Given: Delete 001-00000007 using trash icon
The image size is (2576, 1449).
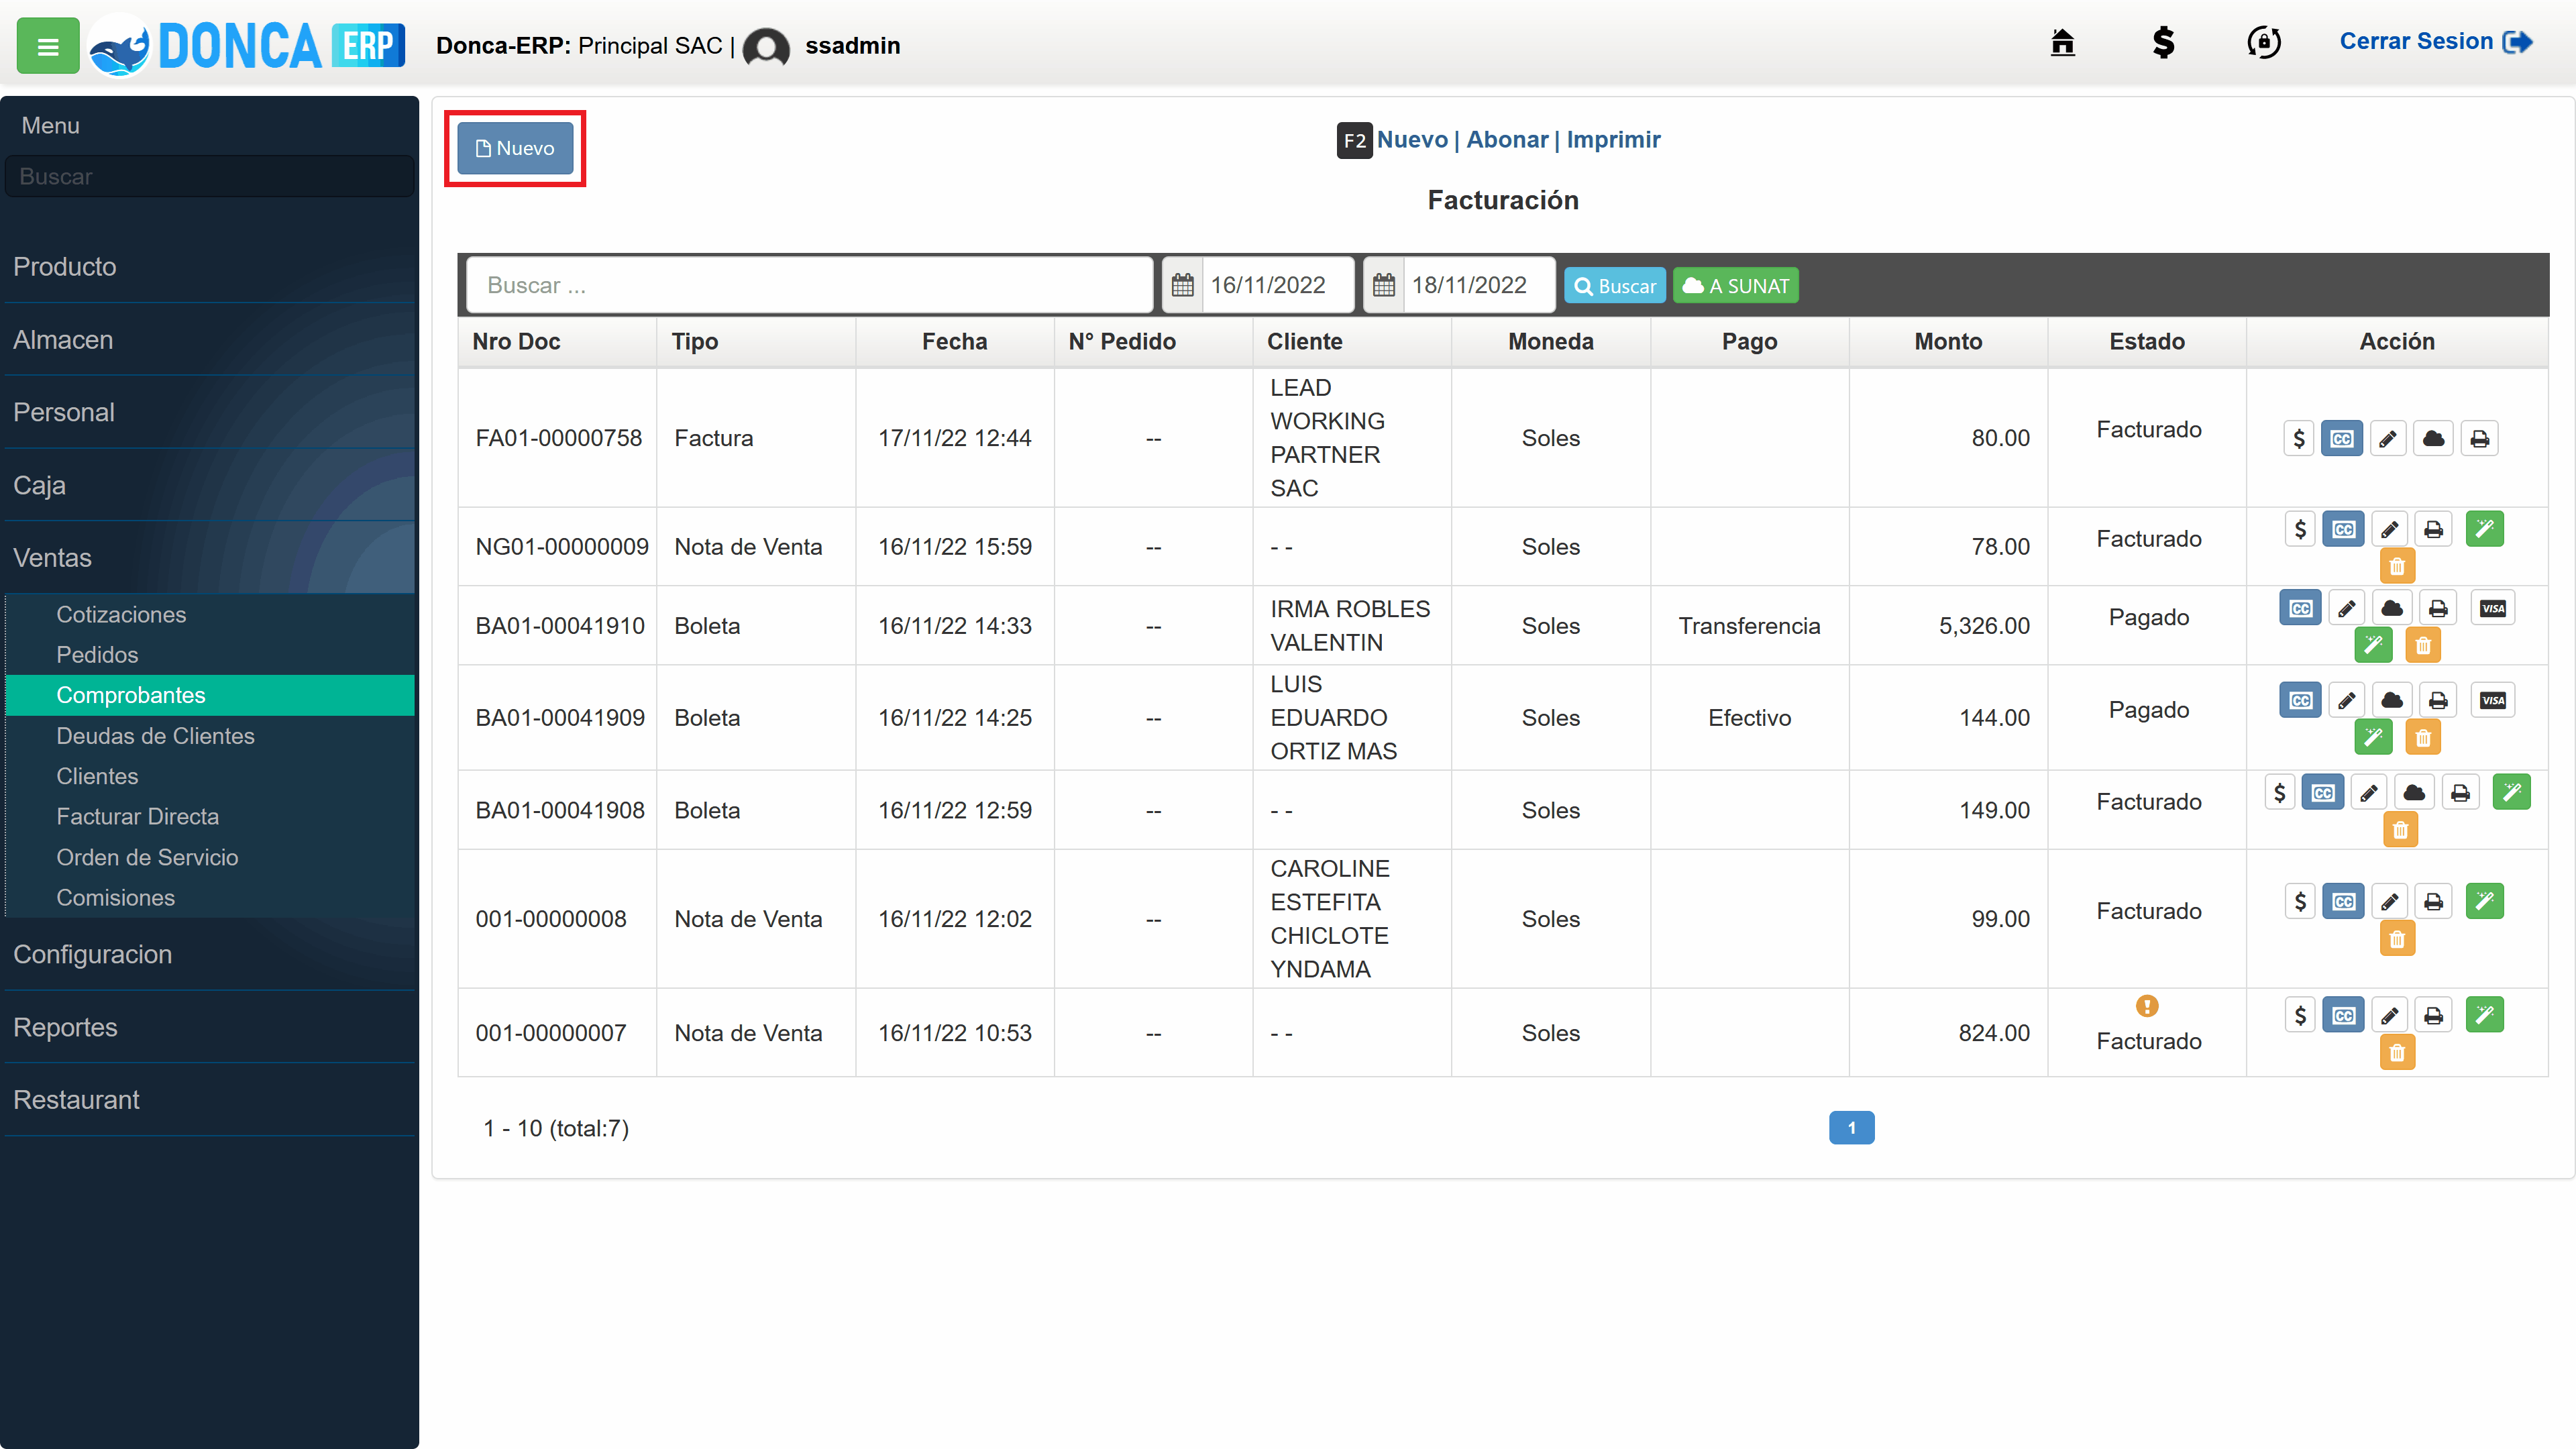Looking at the screenshot, I should 2397,1052.
